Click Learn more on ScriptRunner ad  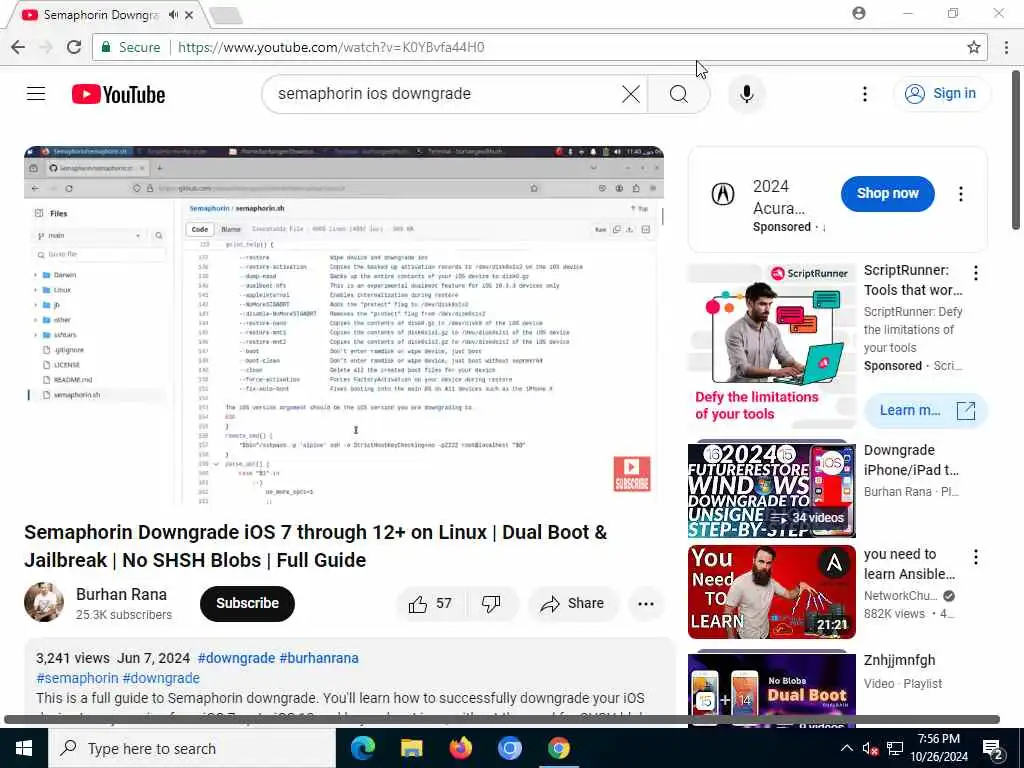pos(926,411)
